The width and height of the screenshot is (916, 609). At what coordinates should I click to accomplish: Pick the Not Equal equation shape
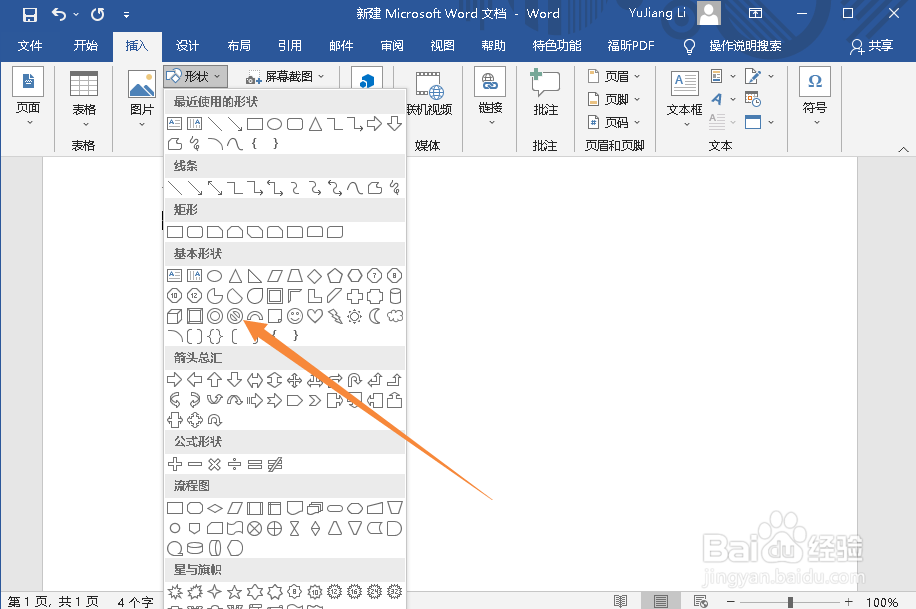(275, 465)
